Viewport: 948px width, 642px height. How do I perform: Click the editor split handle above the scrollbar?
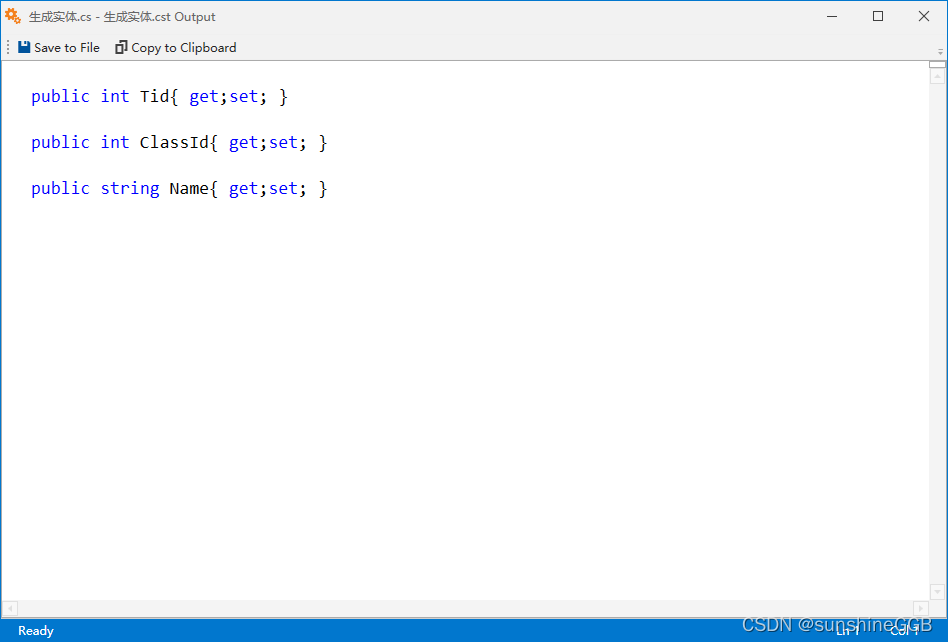[937, 64]
